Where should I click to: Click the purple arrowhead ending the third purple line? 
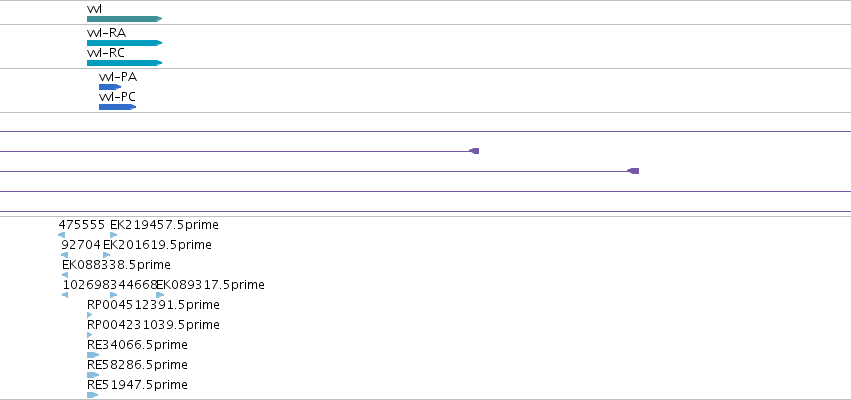(633, 171)
